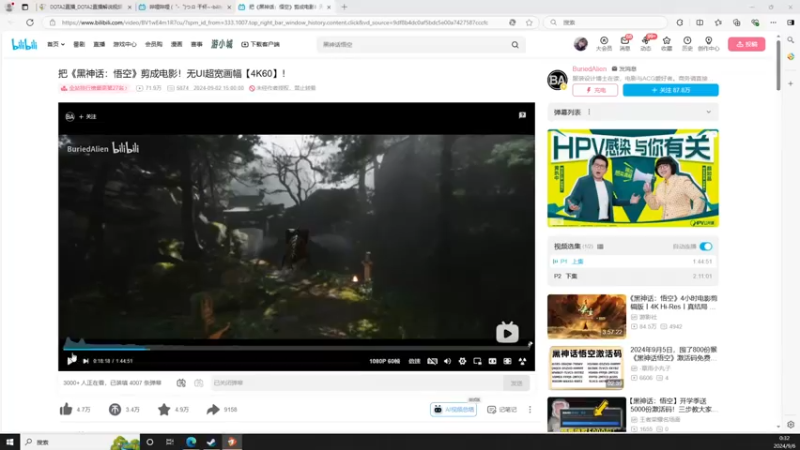Viewport: 800px width, 450px height.
Task: Open the 记笔记 notes tool
Action: 502,410
